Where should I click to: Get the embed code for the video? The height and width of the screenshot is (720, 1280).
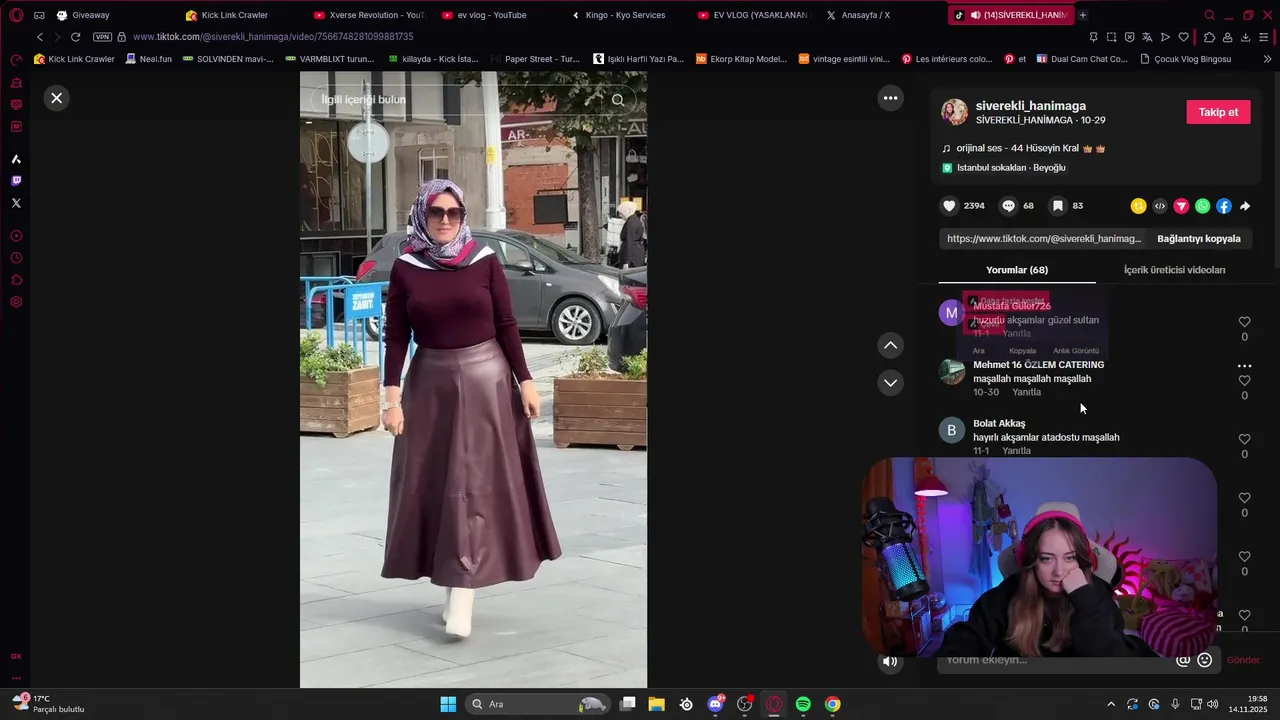[x=1160, y=206]
